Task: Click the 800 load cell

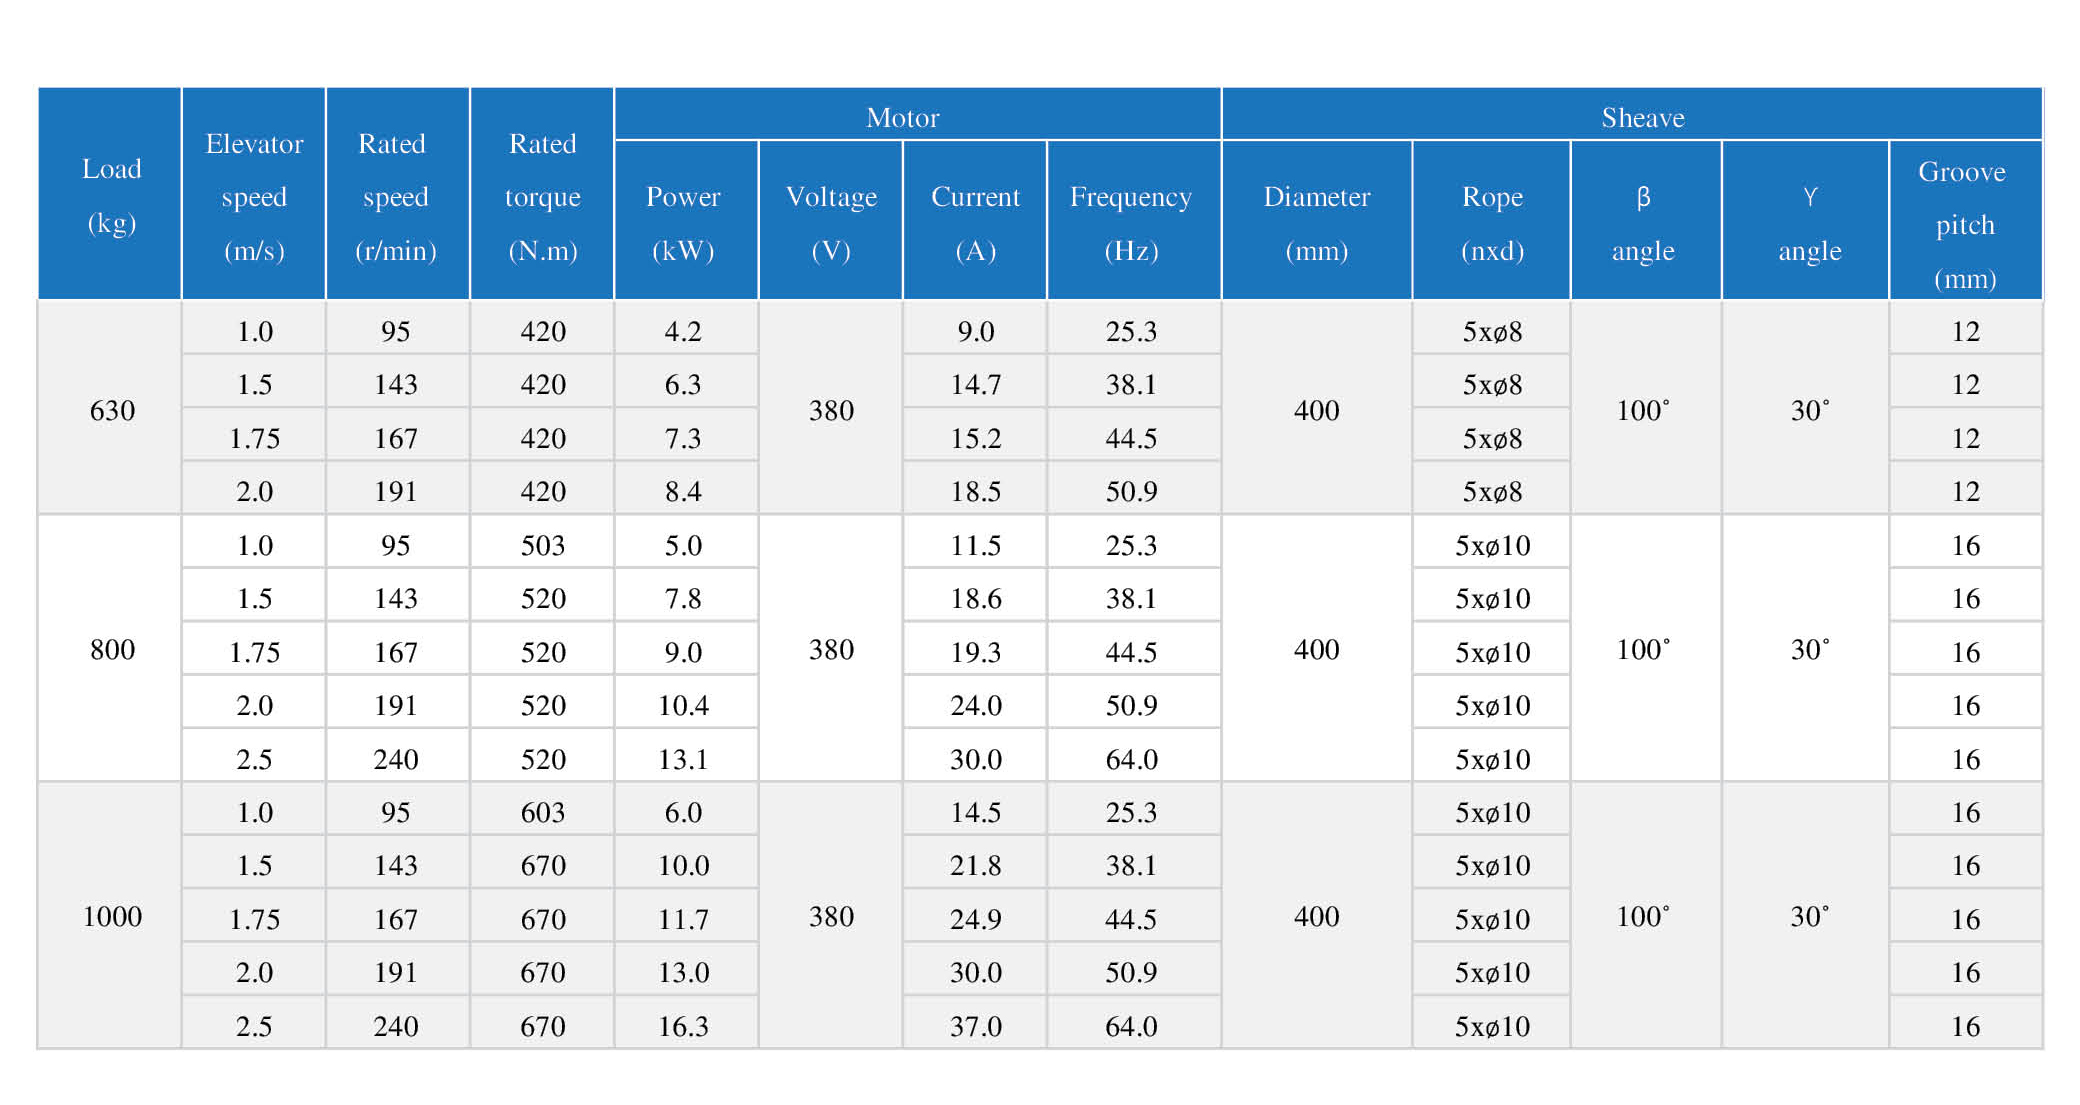Action: pyautogui.click(x=110, y=649)
